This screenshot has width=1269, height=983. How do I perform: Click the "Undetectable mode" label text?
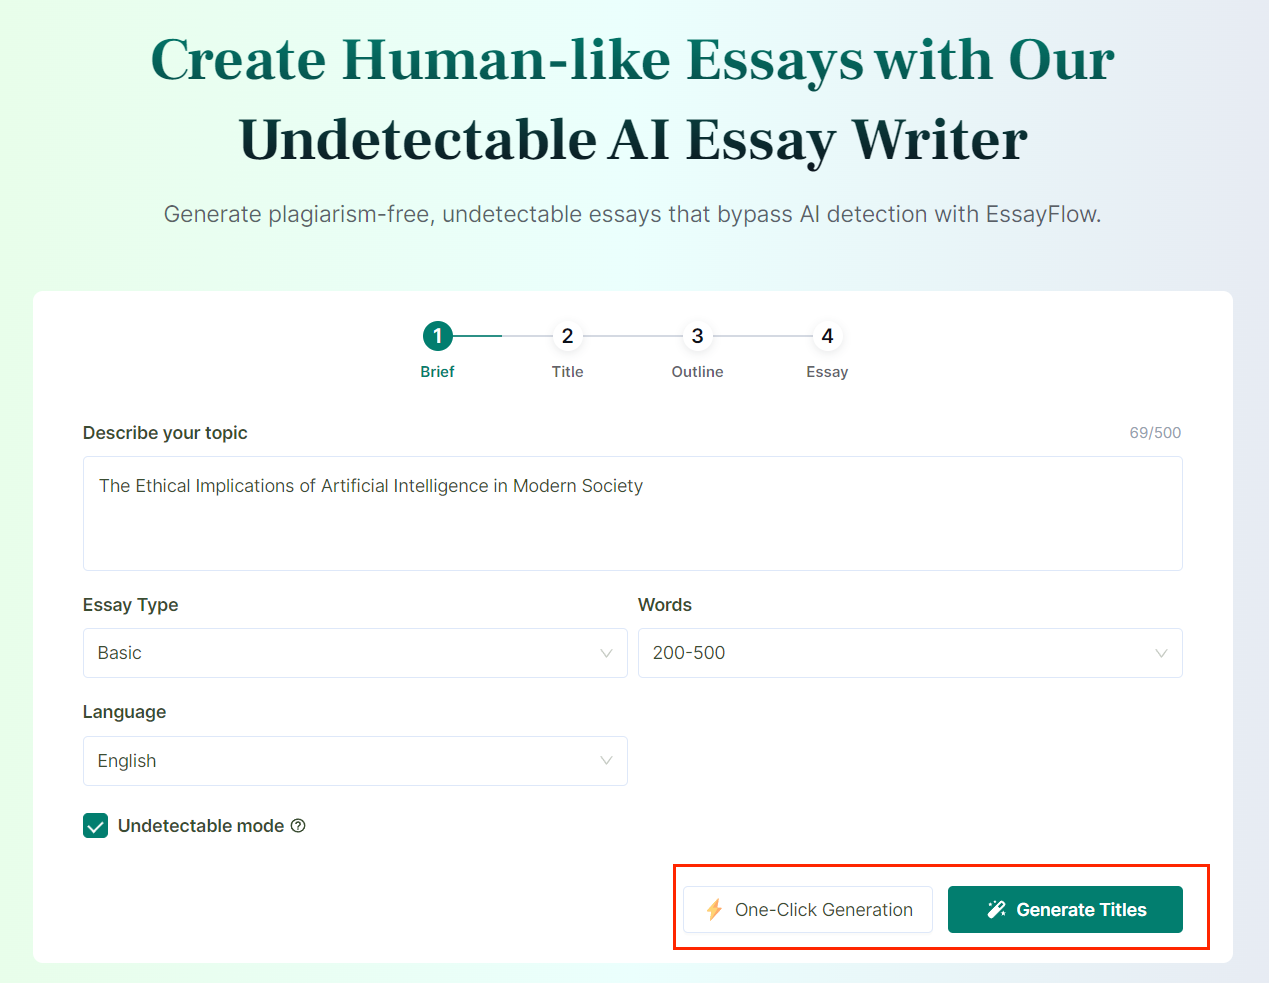pos(201,826)
